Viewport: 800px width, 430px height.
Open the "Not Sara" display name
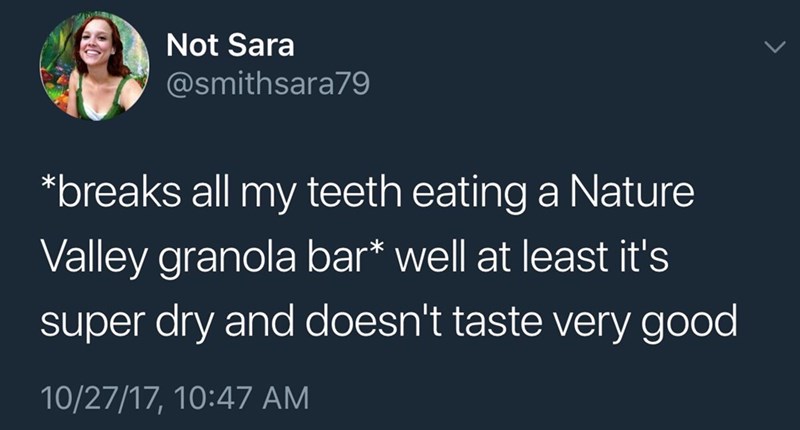click(230, 45)
